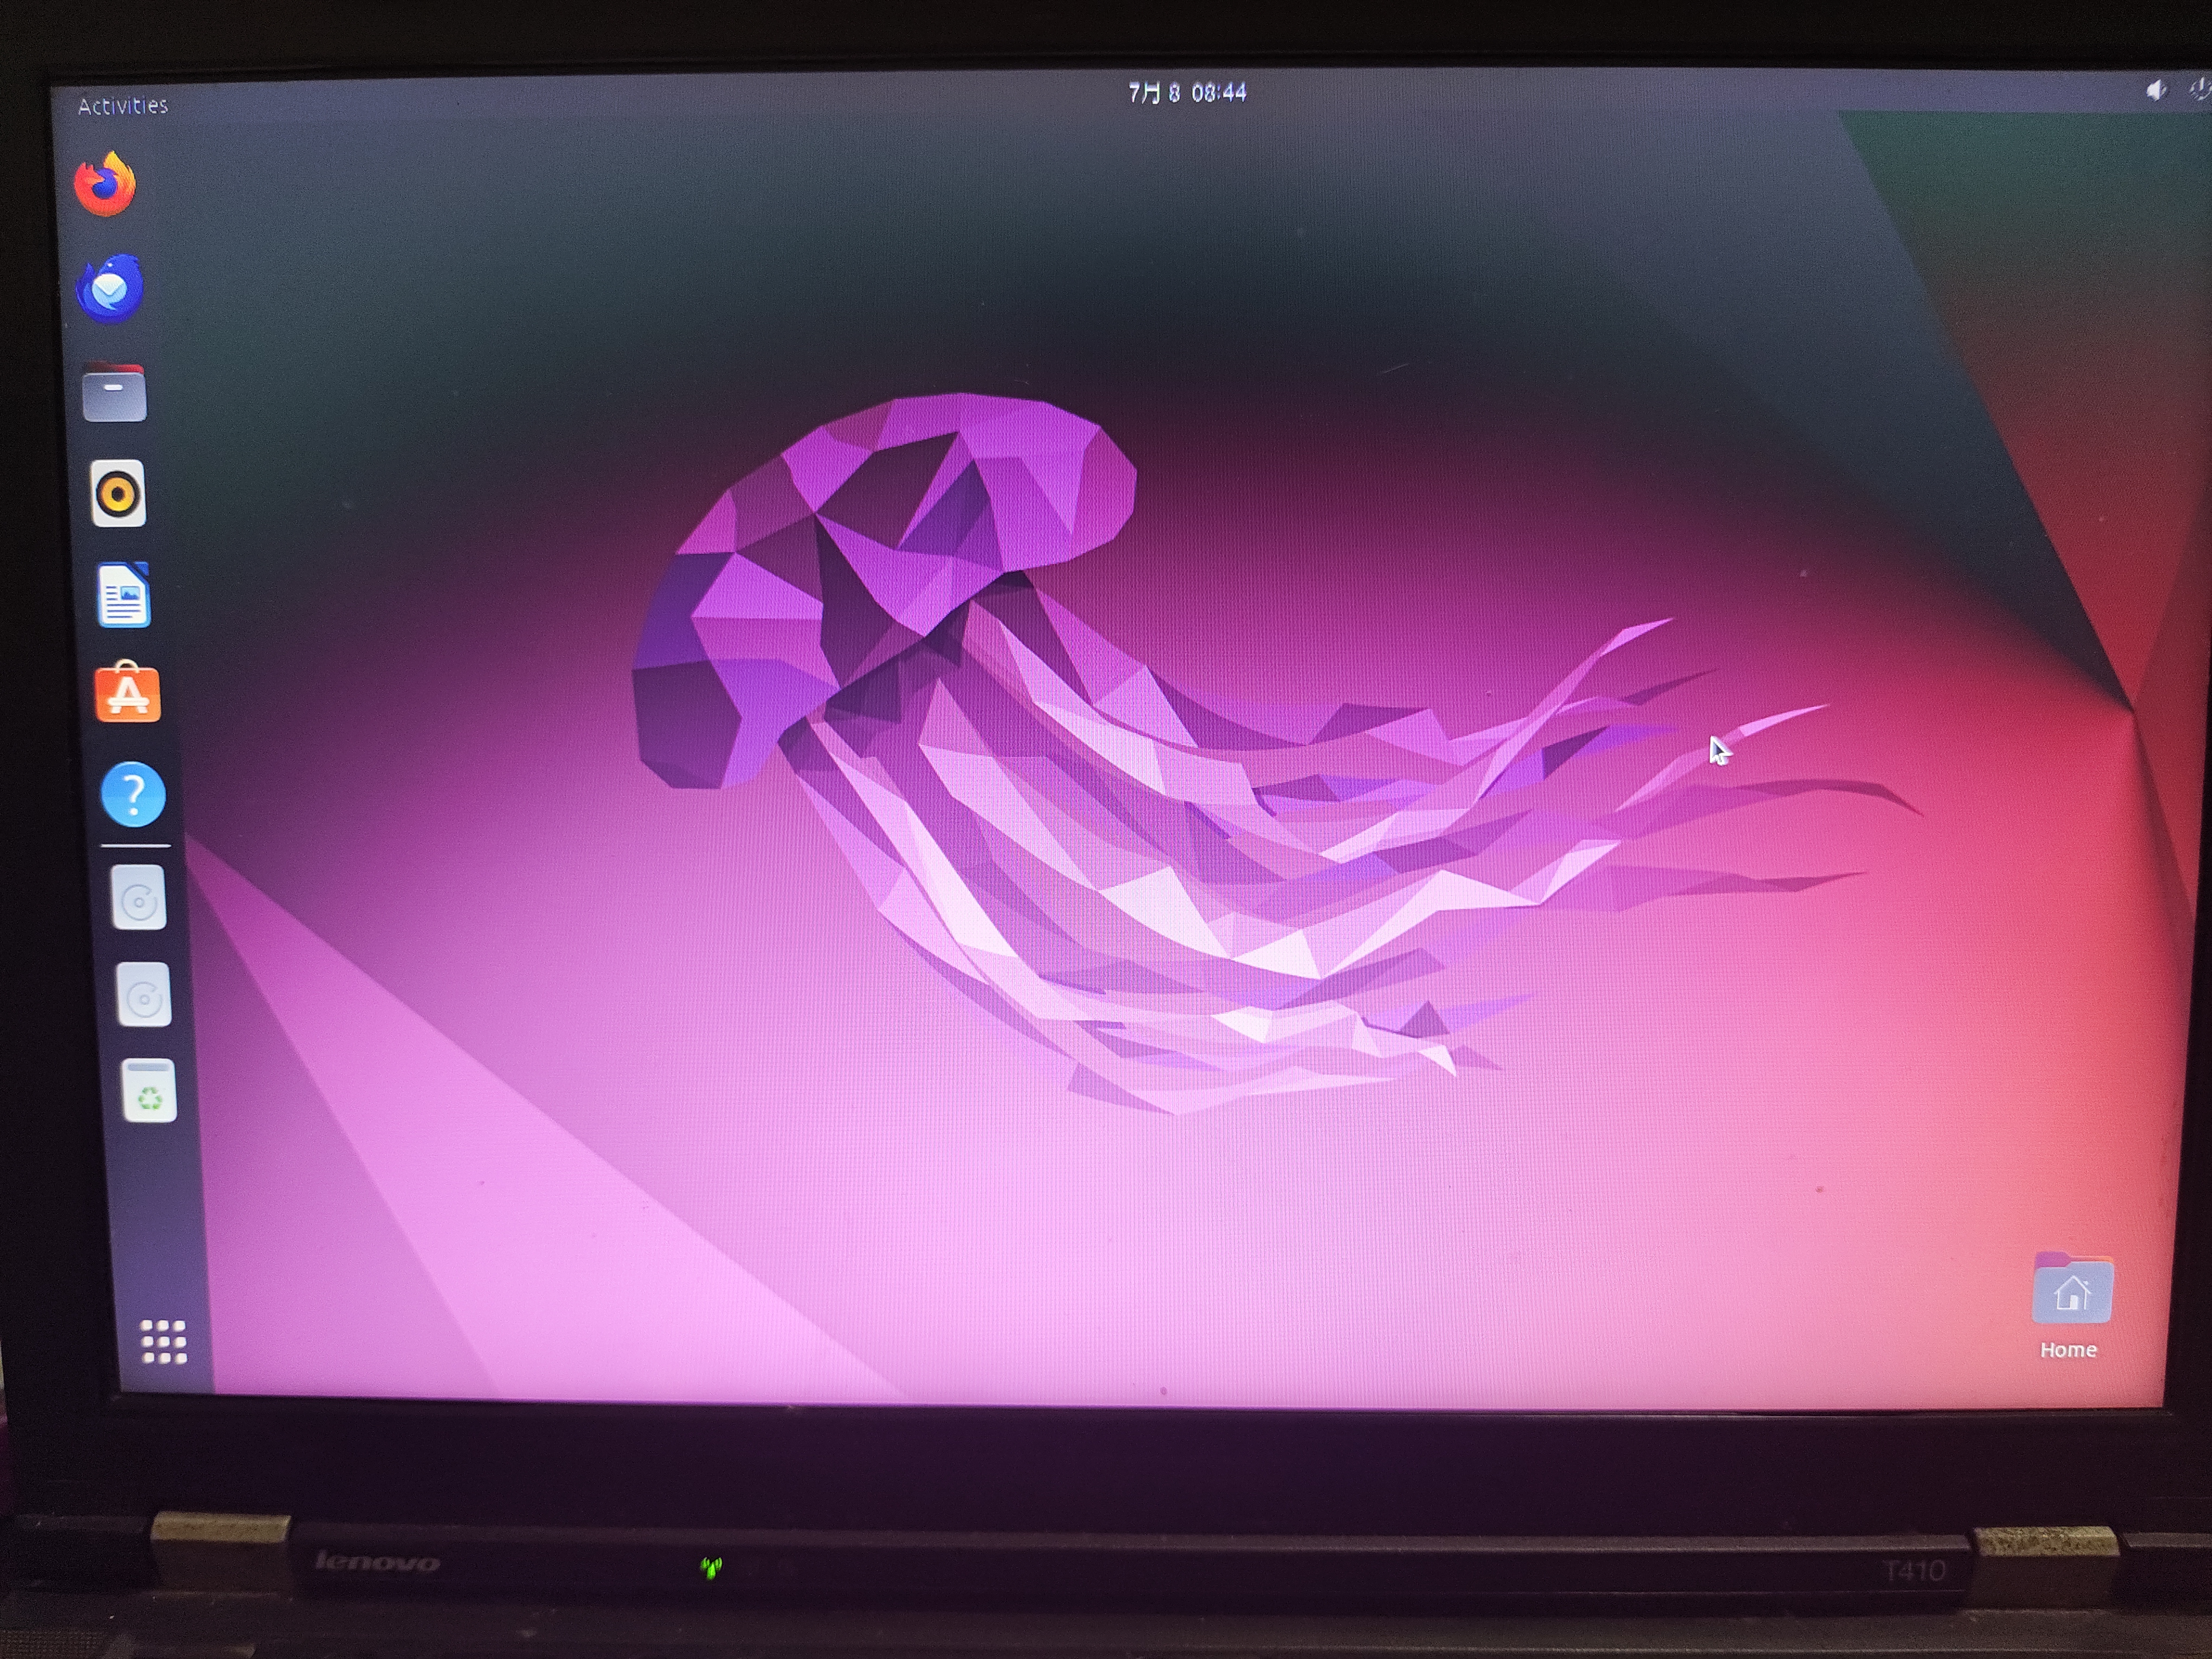Click the speaker icon in the top bar

pos(2155,90)
